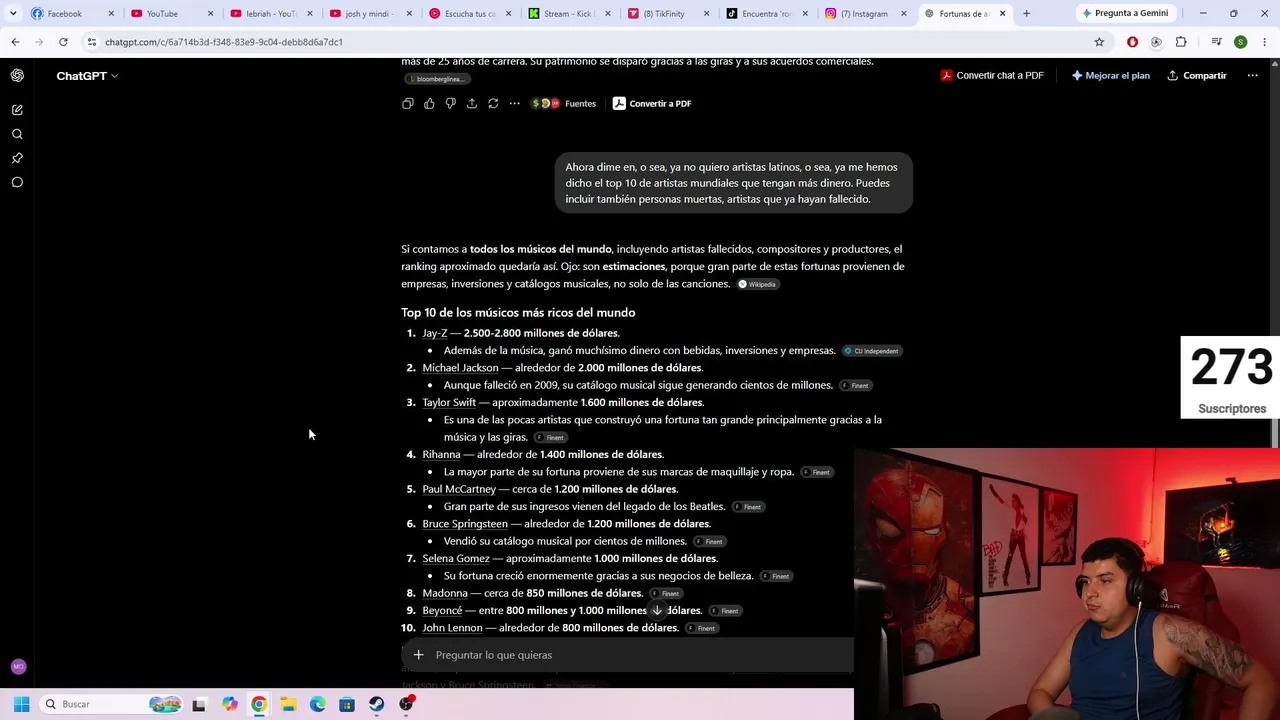Open a new browser tab

tap(1026, 14)
